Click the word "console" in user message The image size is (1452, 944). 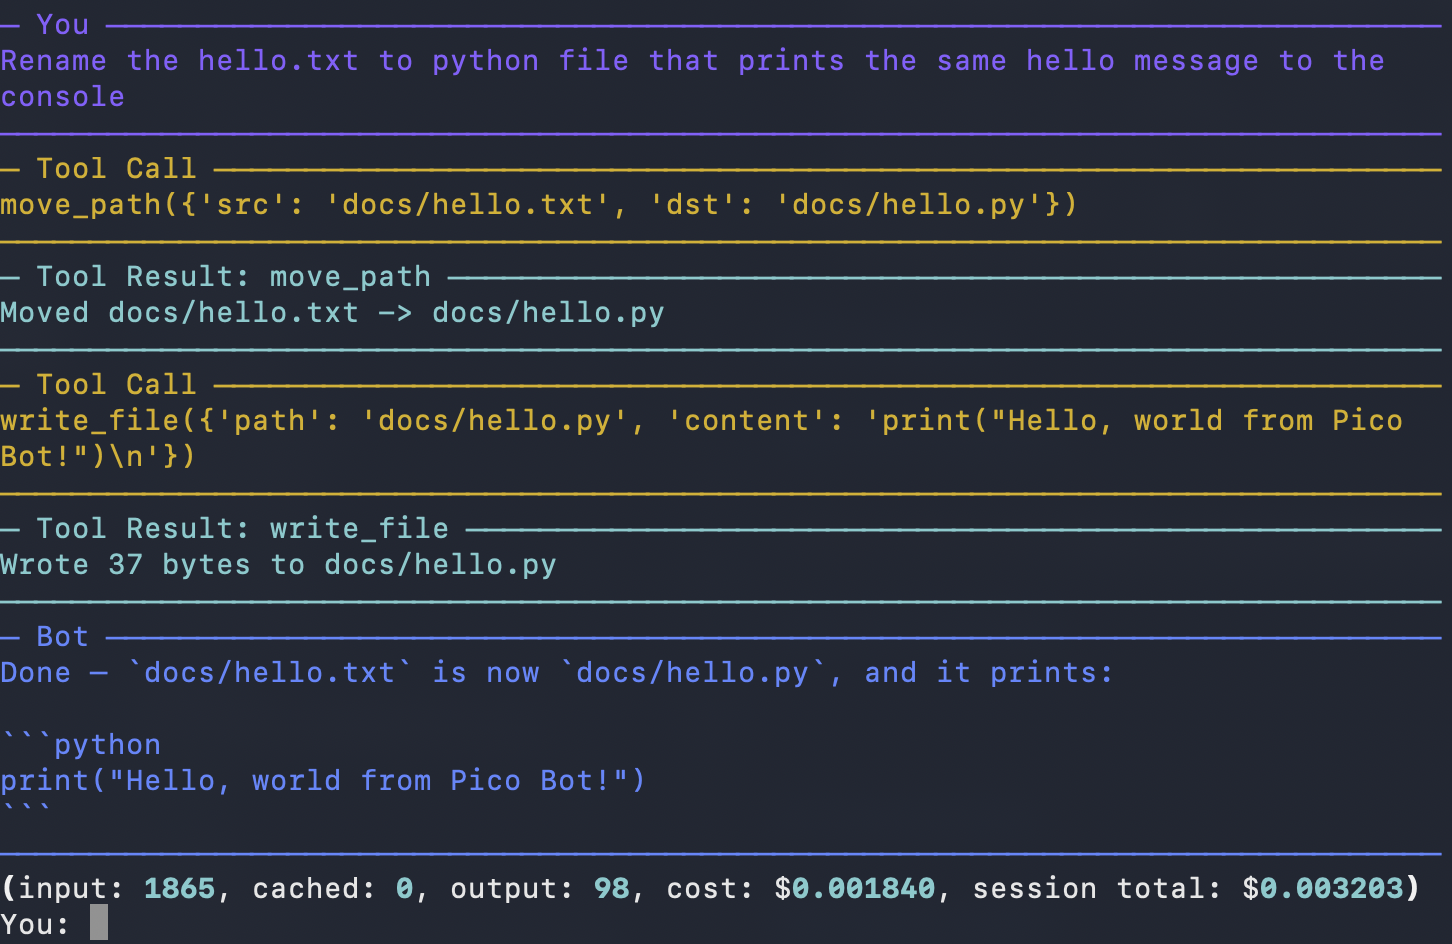63,97
